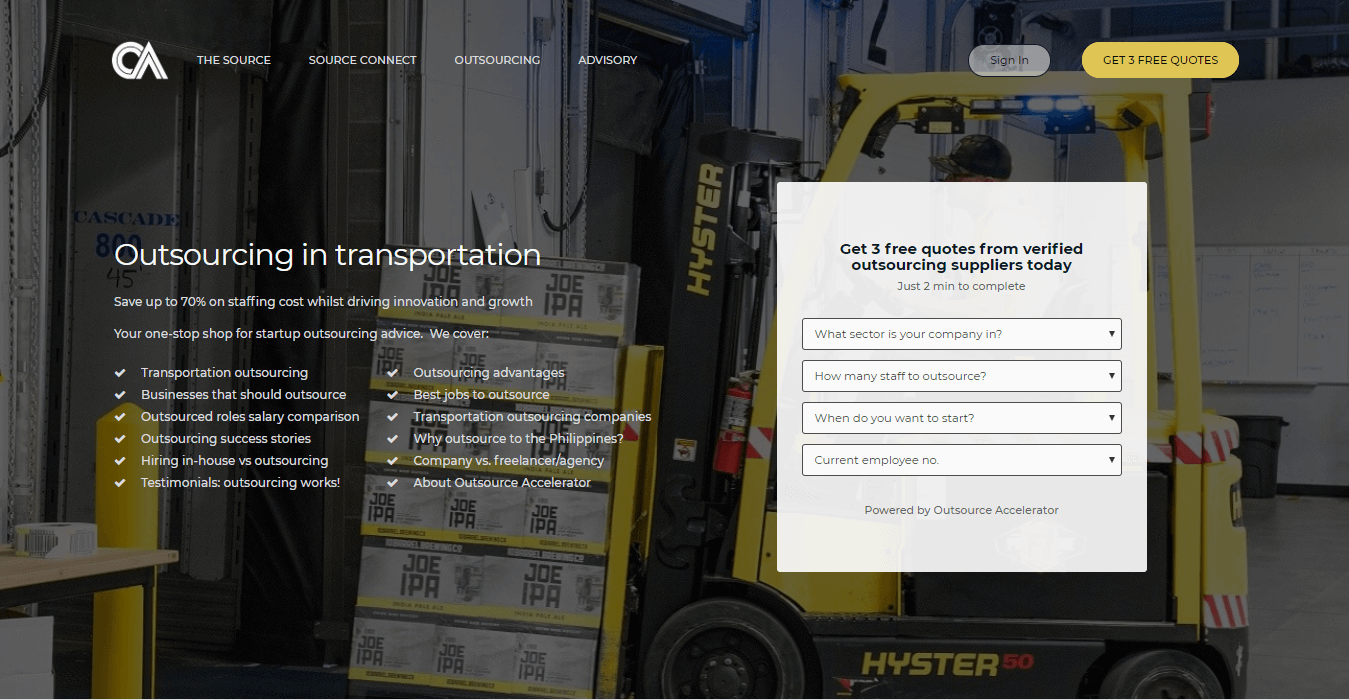Screen dimensions: 1349x700
Task: Open the start date dropdown
Action: (961, 418)
